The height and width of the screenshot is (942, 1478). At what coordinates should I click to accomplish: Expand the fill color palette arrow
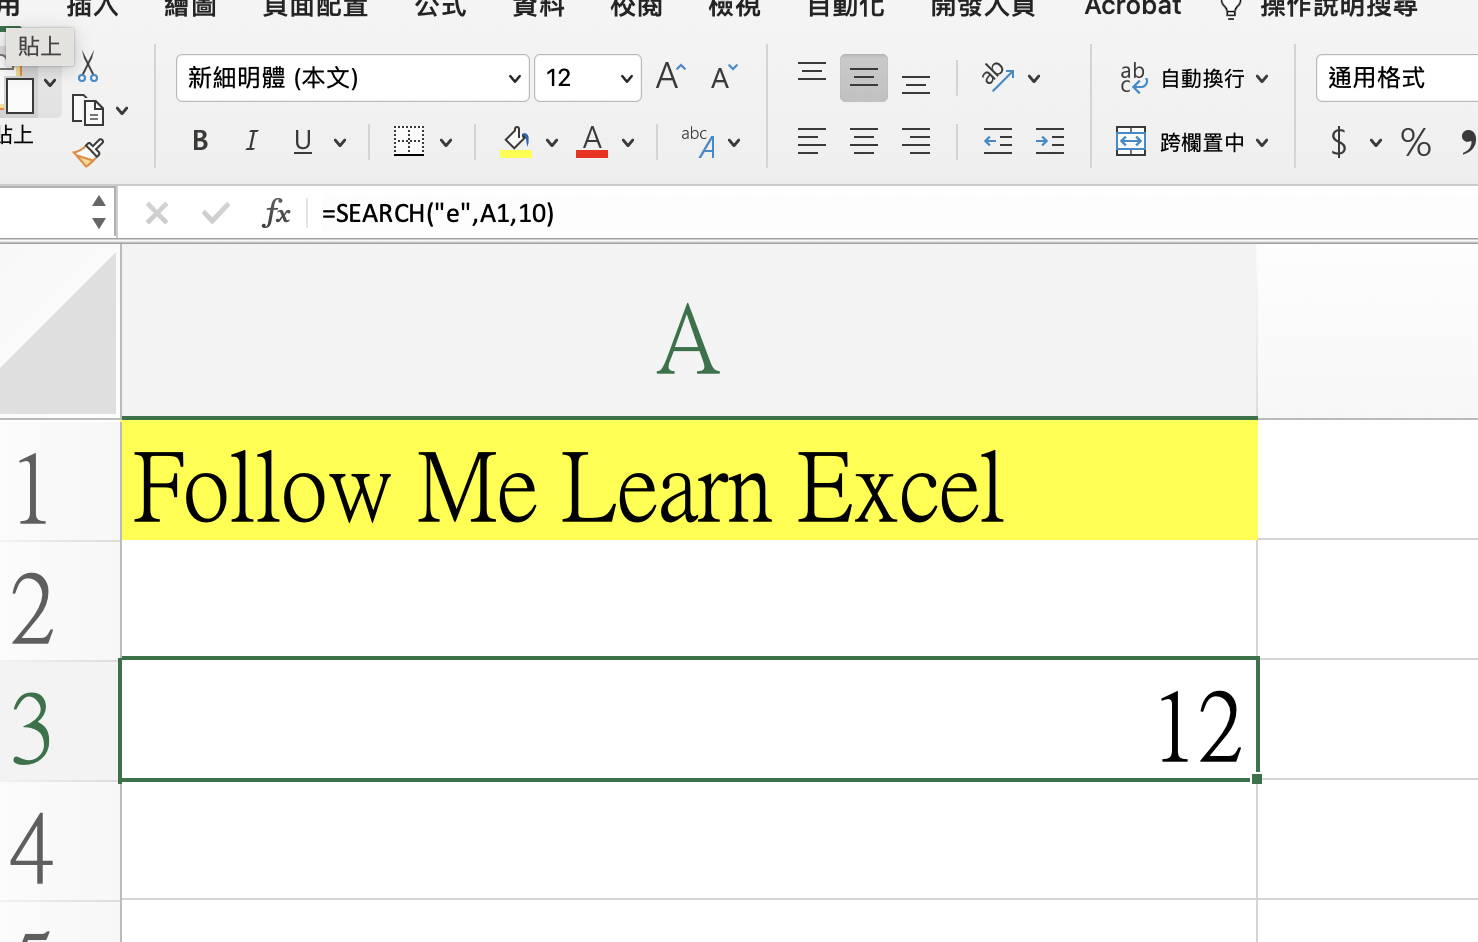(x=552, y=143)
